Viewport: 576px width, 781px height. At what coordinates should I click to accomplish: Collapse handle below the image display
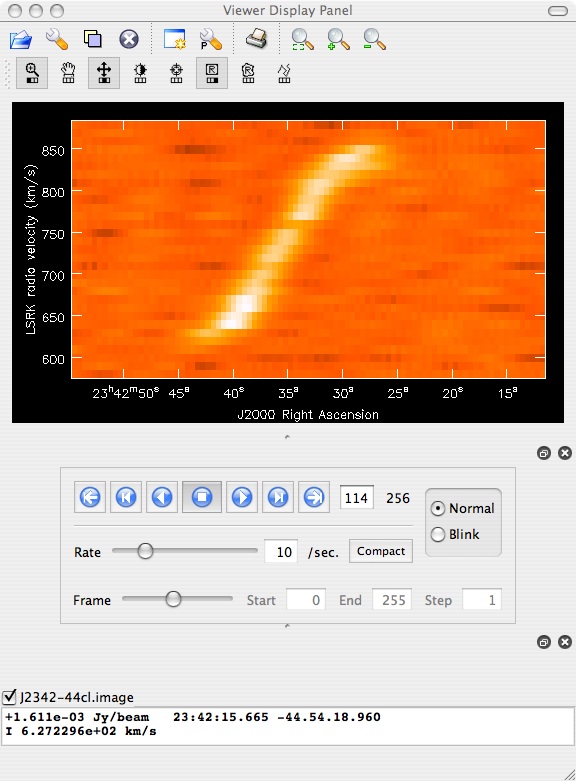[287, 437]
